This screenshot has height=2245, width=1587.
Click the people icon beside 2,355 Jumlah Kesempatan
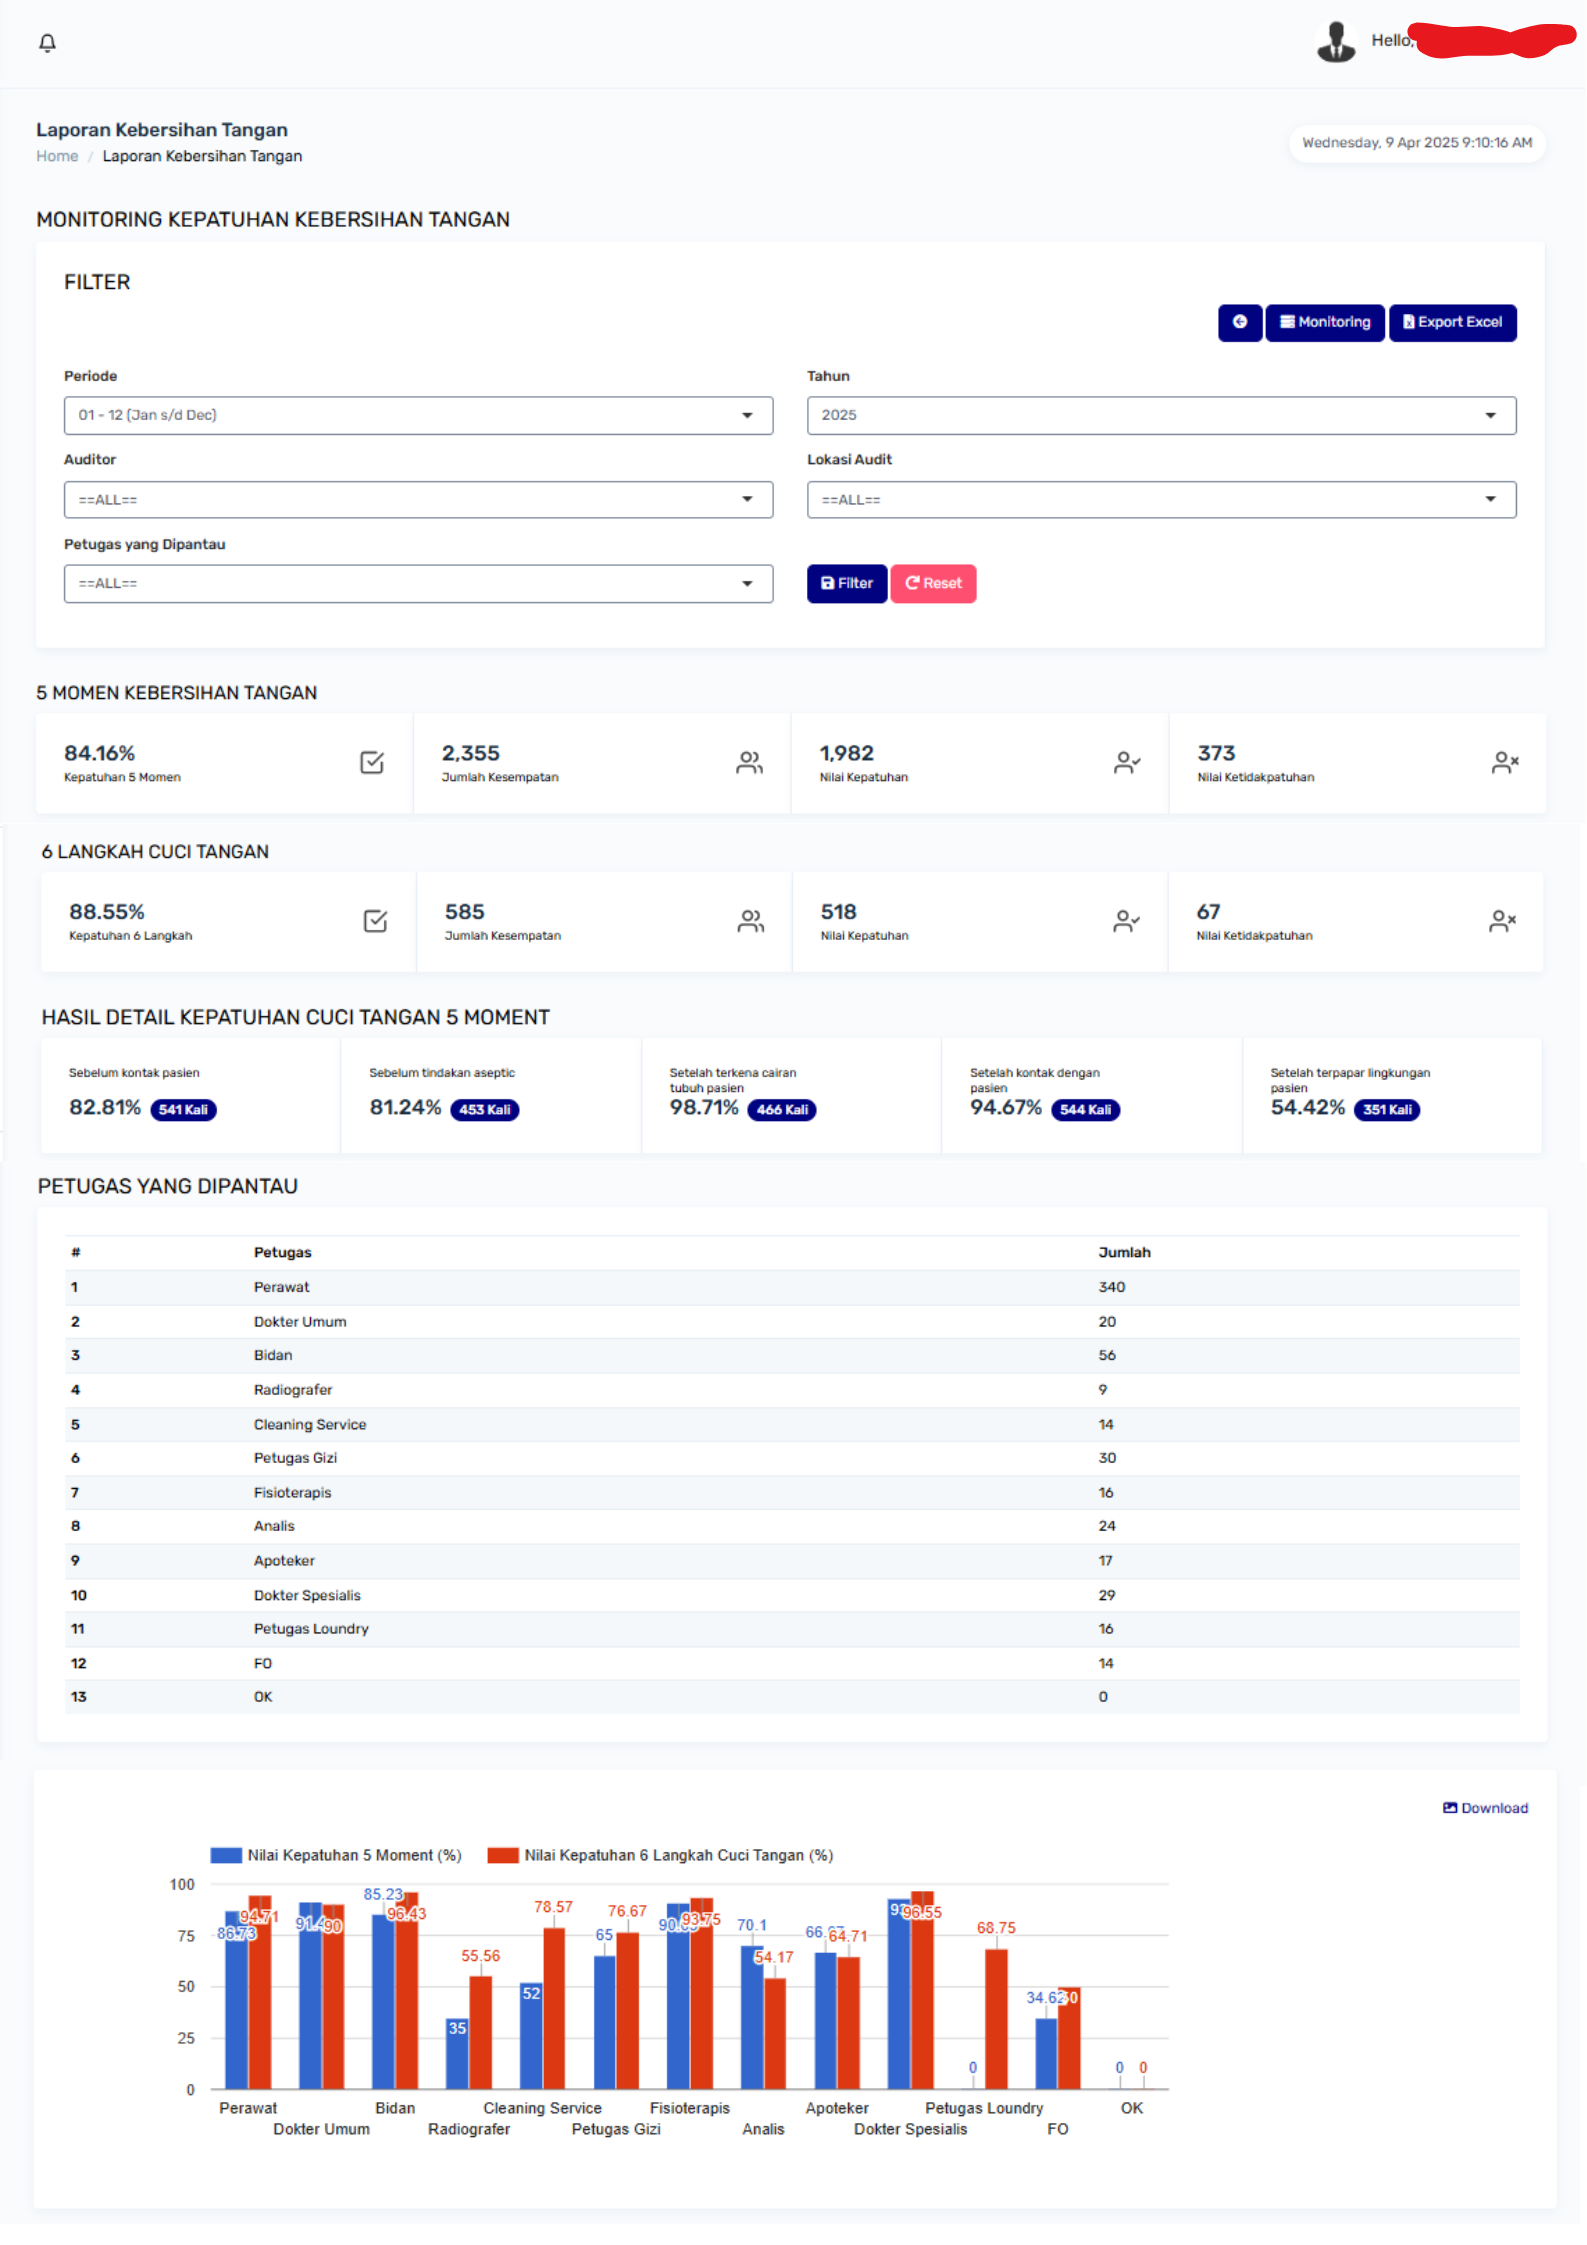click(749, 763)
